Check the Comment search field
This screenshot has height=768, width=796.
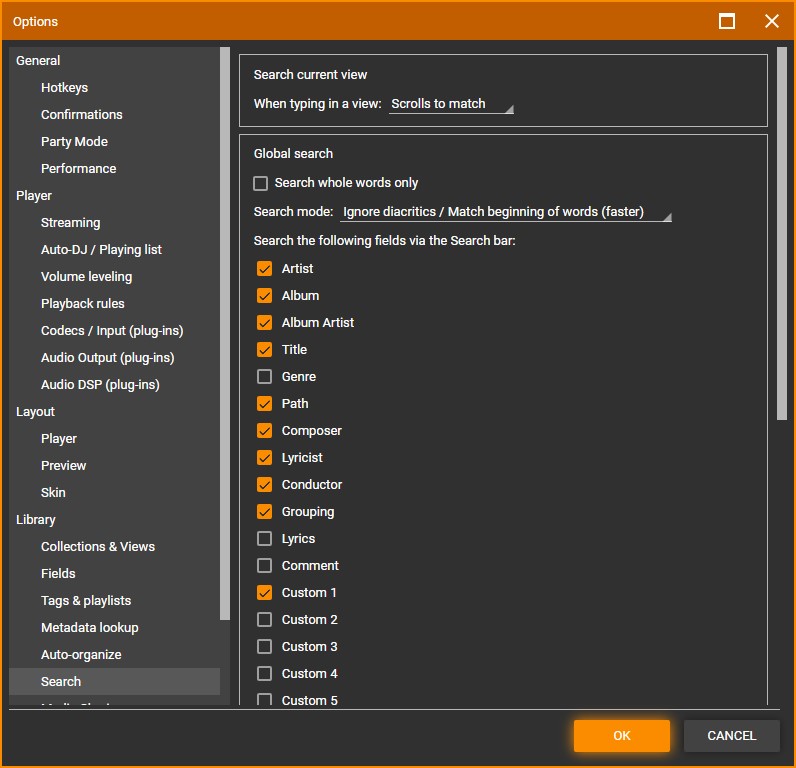tap(264, 565)
